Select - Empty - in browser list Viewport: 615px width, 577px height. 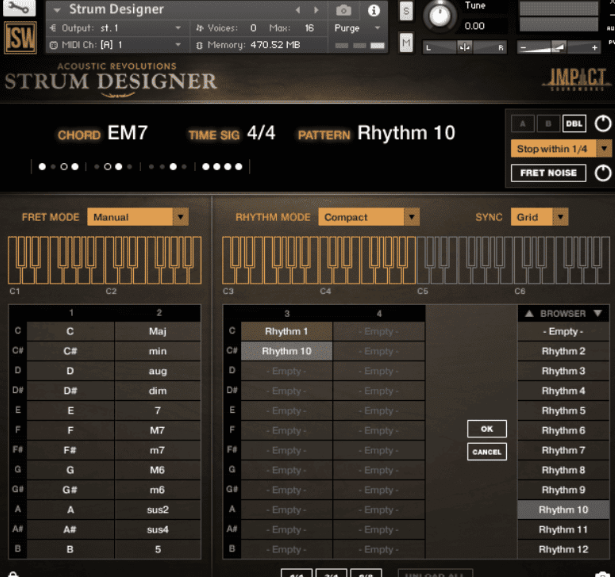coord(563,331)
